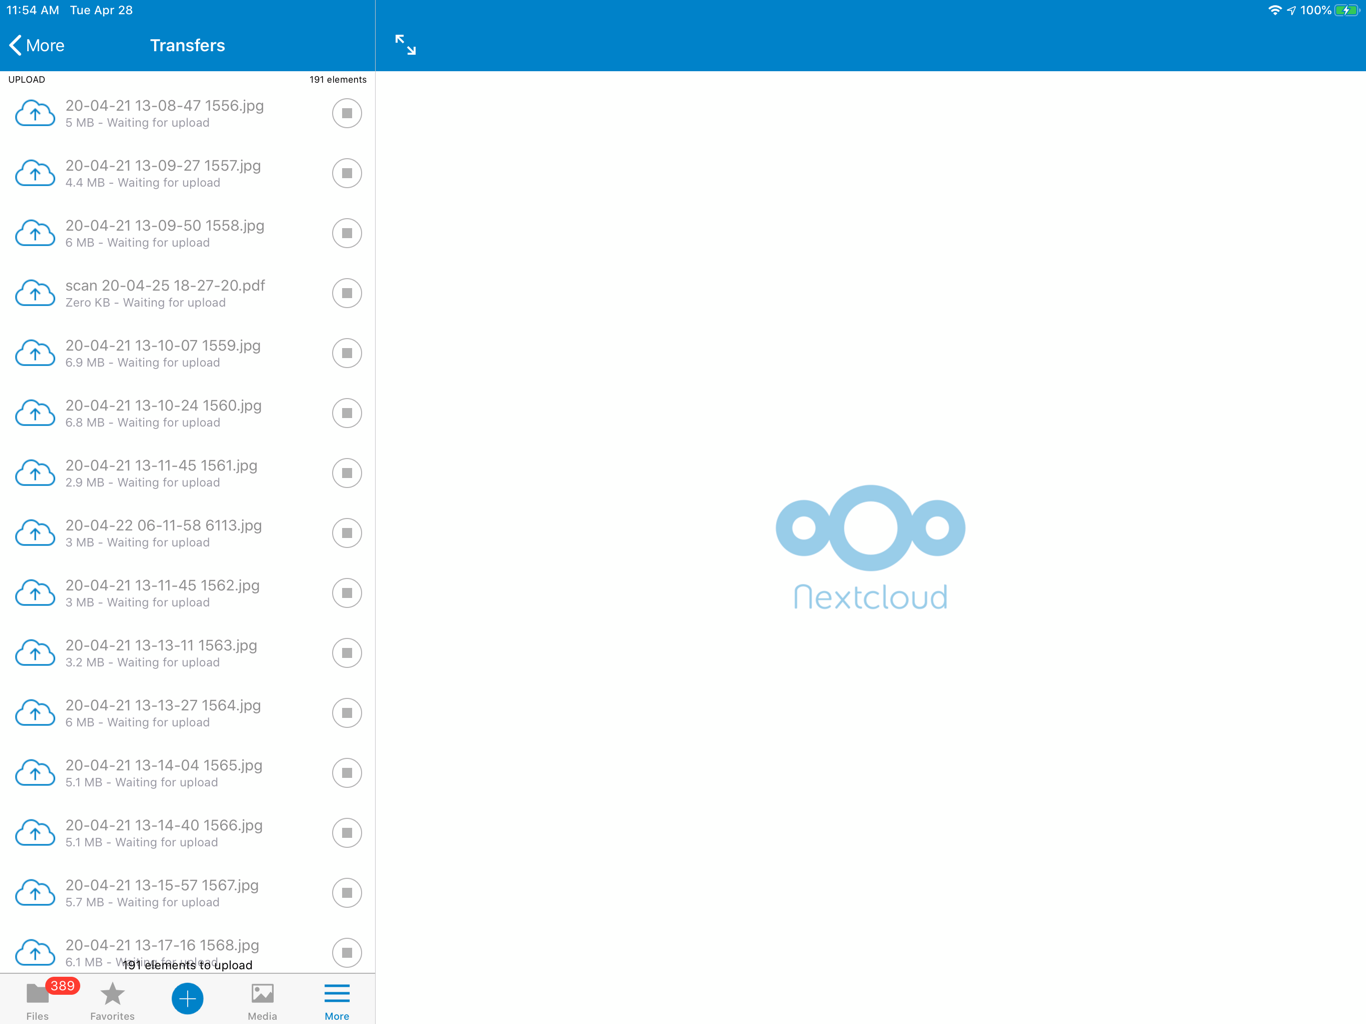Switch to the Media tab
This screenshot has width=1366, height=1024.
click(262, 1000)
